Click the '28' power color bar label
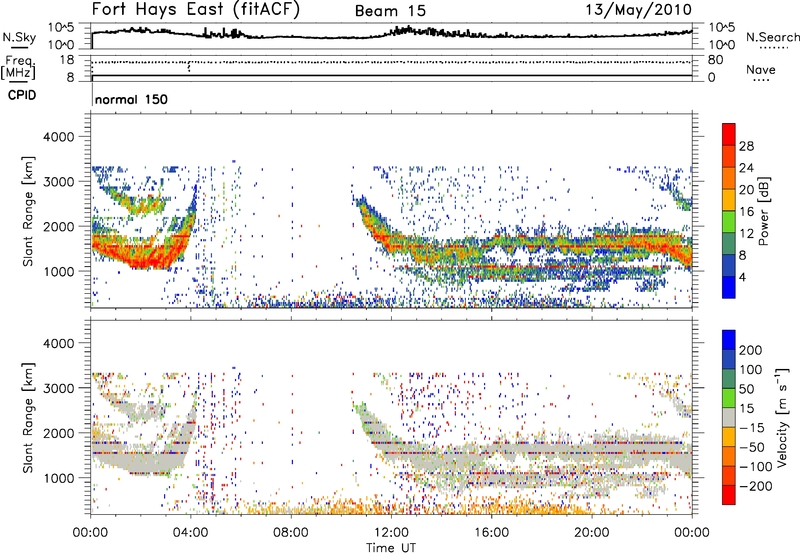The height and width of the screenshot is (554, 800). point(746,146)
